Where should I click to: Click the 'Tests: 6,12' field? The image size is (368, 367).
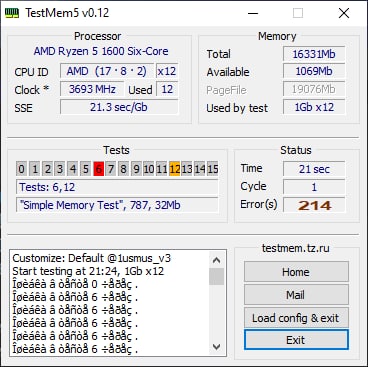pos(117,187)
